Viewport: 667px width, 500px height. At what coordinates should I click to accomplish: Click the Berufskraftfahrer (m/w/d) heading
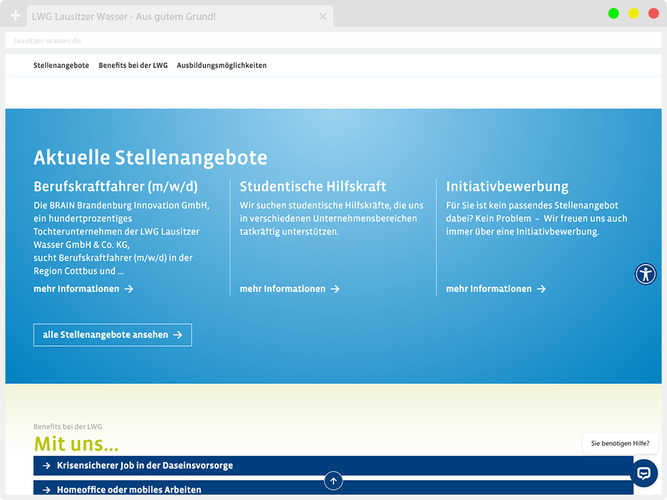pyautogui.click(x=116, y=186)
